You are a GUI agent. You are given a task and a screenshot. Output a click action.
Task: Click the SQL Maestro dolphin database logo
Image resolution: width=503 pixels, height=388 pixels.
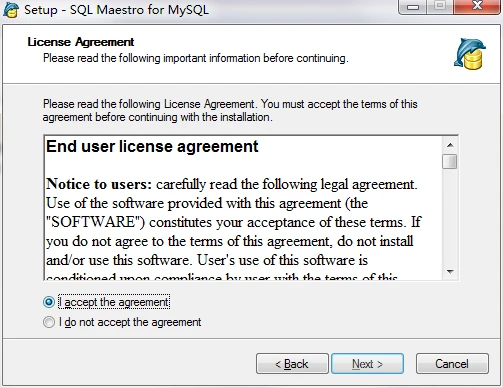point(470,54)
